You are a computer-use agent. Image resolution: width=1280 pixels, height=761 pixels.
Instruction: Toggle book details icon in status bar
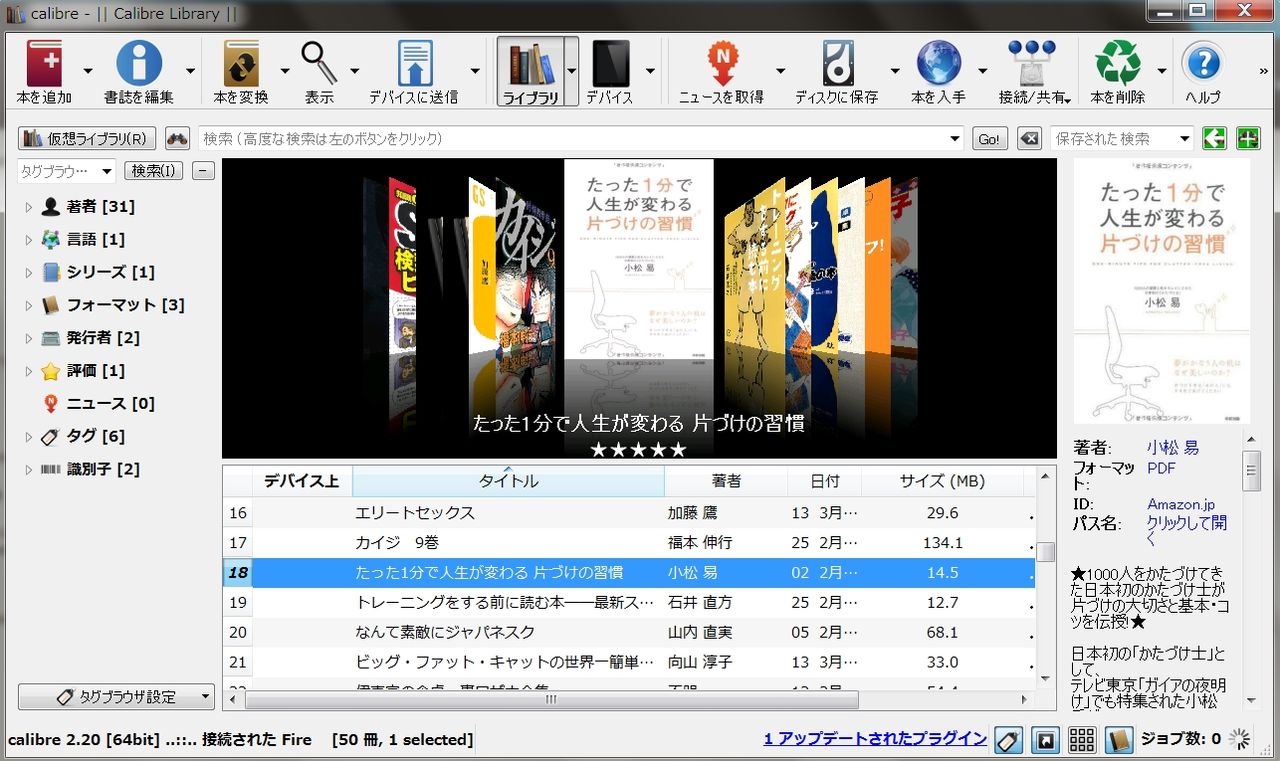point(1119,740)
